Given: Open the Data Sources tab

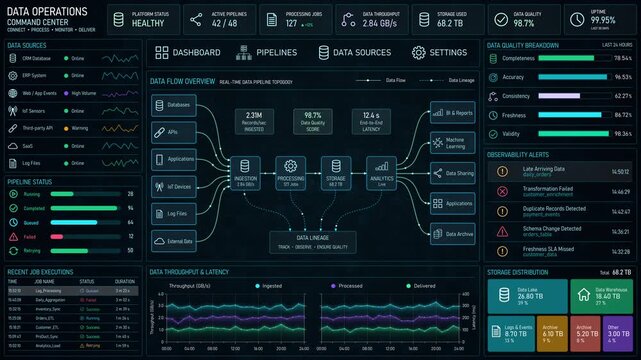Looking at the screenshot, I should click(354, 53).
